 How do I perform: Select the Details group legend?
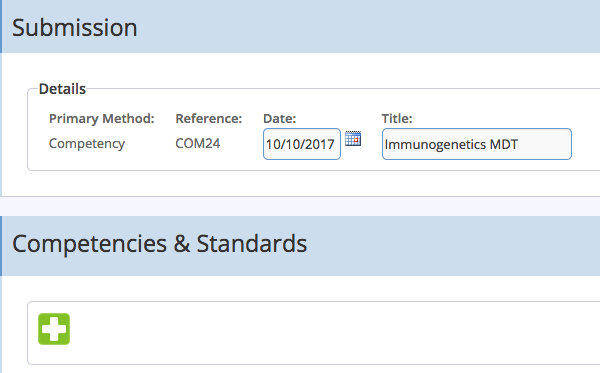tap(62, 89)
